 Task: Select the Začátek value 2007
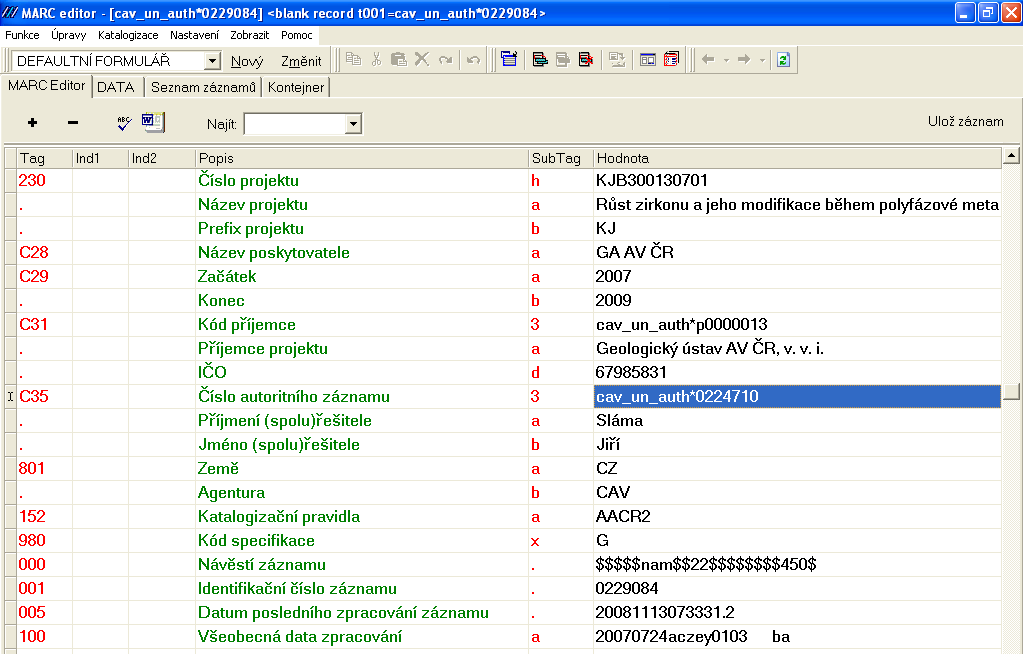797,277
